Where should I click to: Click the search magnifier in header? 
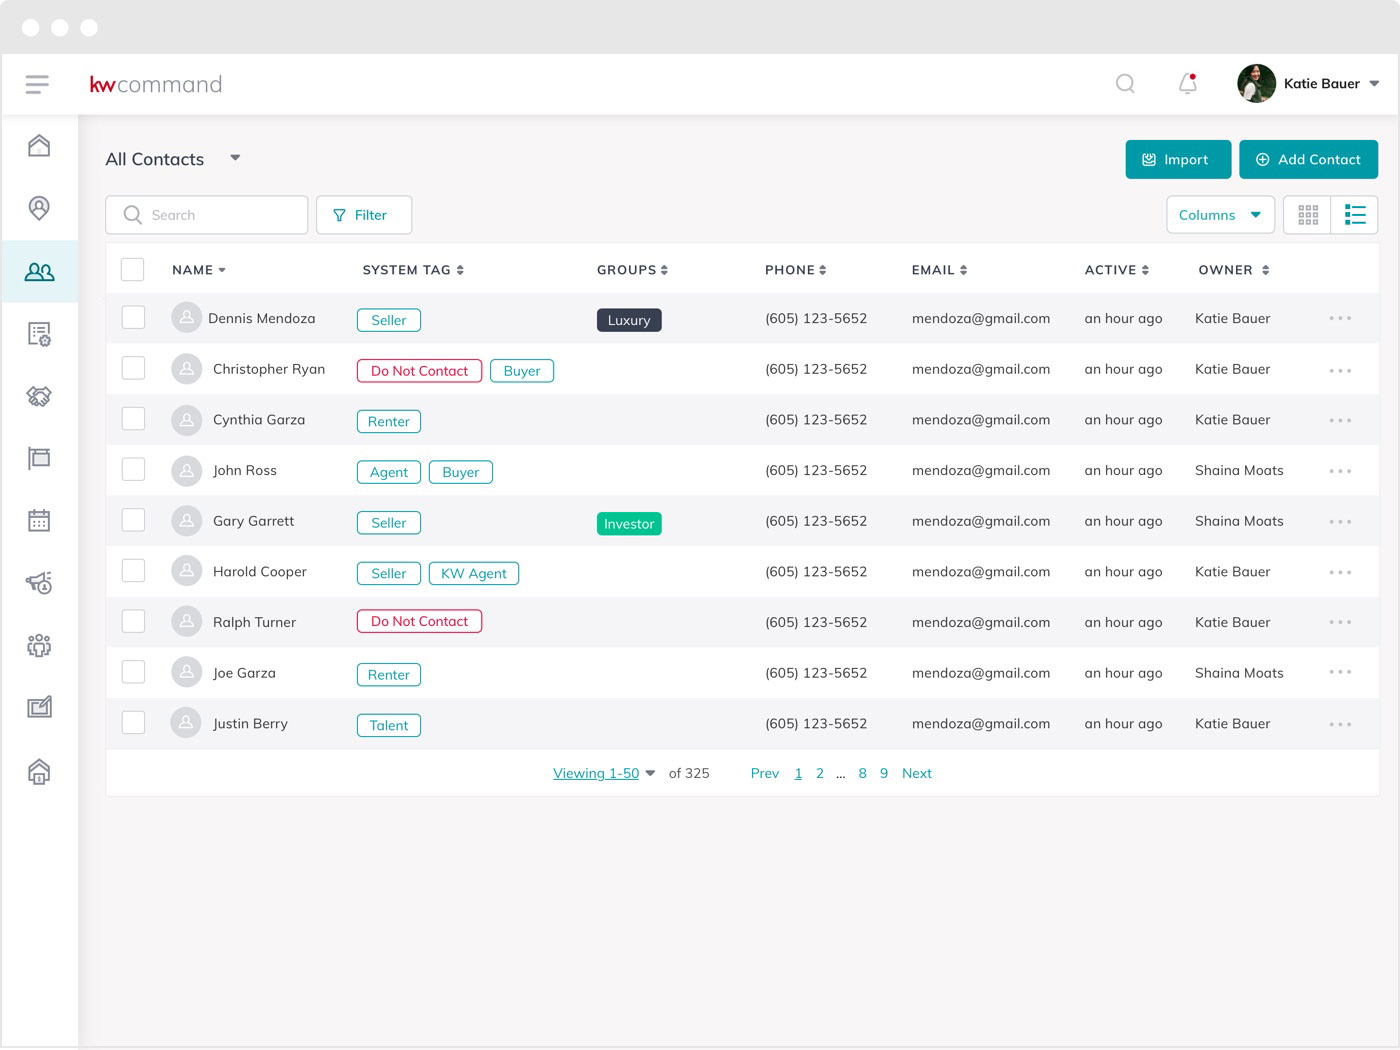(x=1125, y=84)
